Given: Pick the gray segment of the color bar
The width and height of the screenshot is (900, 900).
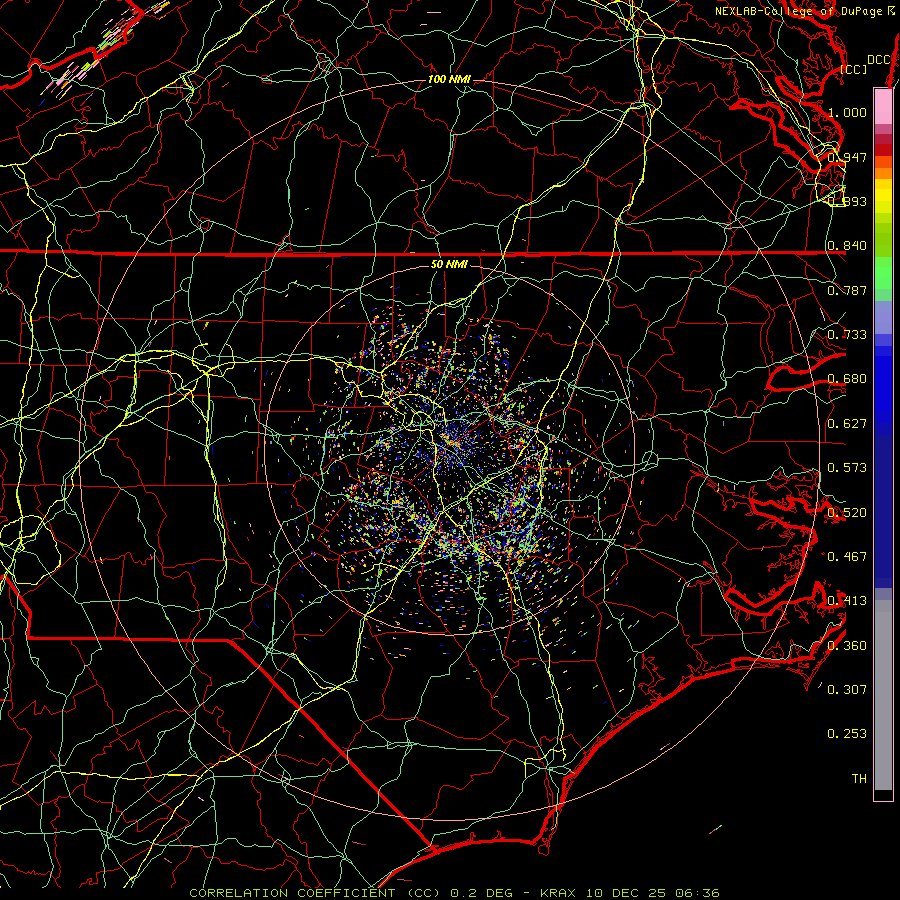Looking at the screenshot, I should click(883, 695).
